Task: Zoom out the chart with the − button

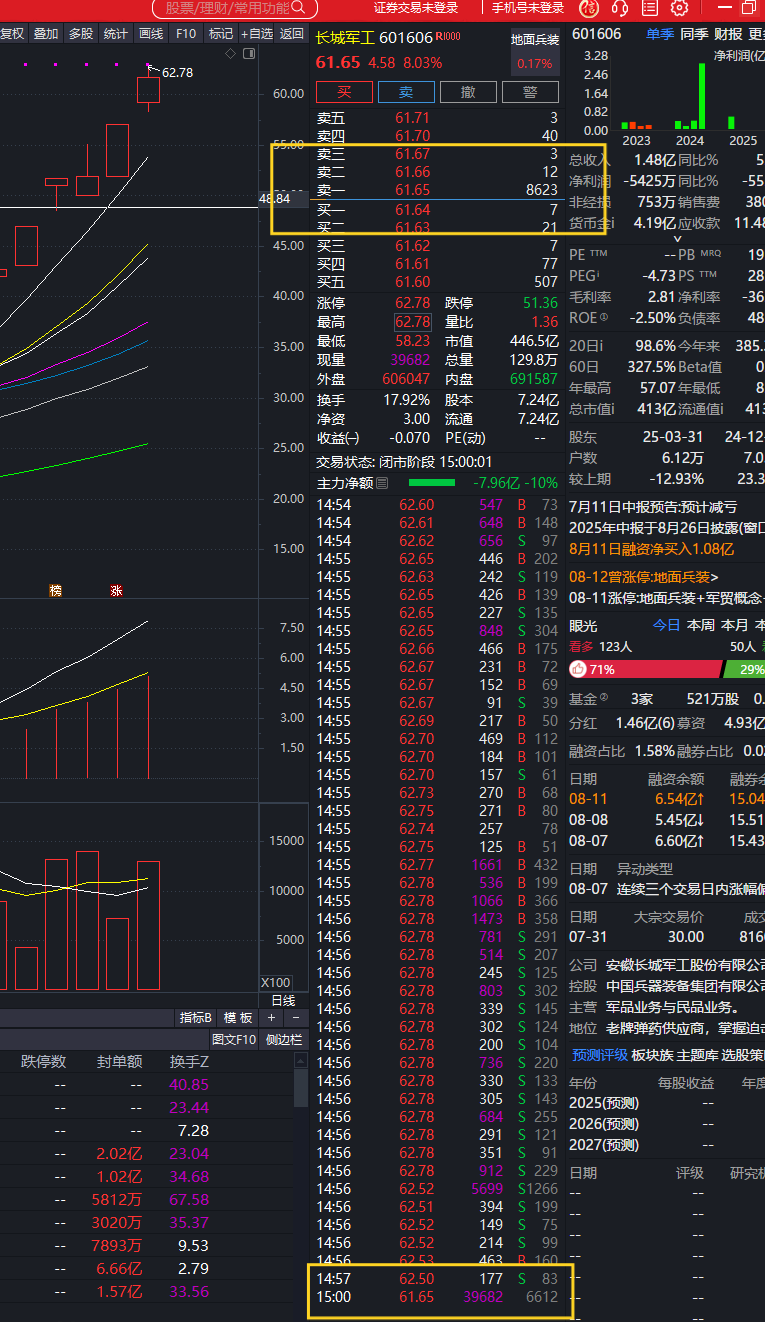Action: [295, 1017]
